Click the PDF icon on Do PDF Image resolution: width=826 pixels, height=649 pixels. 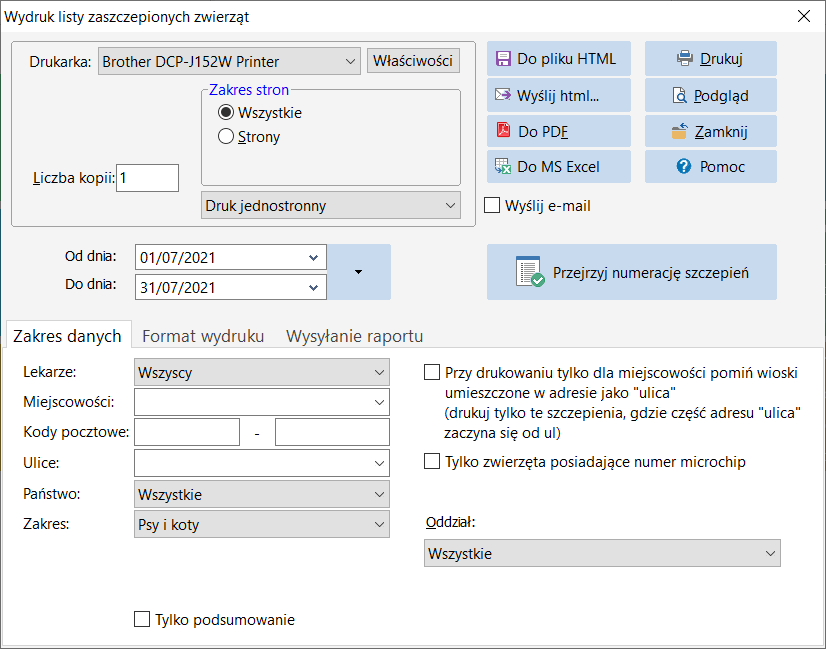(x=504, y=130)
